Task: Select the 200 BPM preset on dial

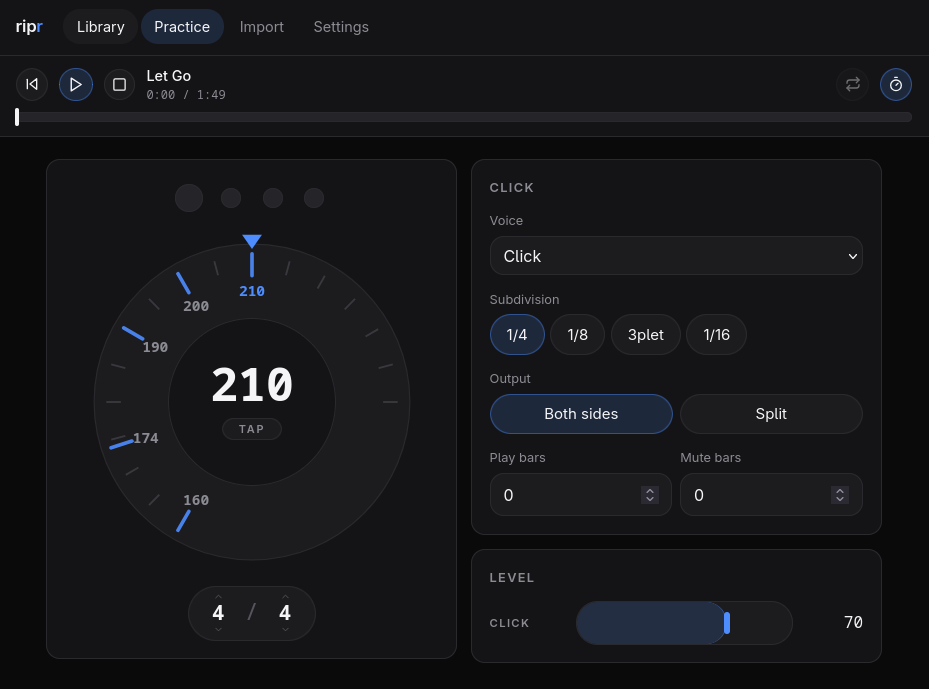Action: coord(195,306)
